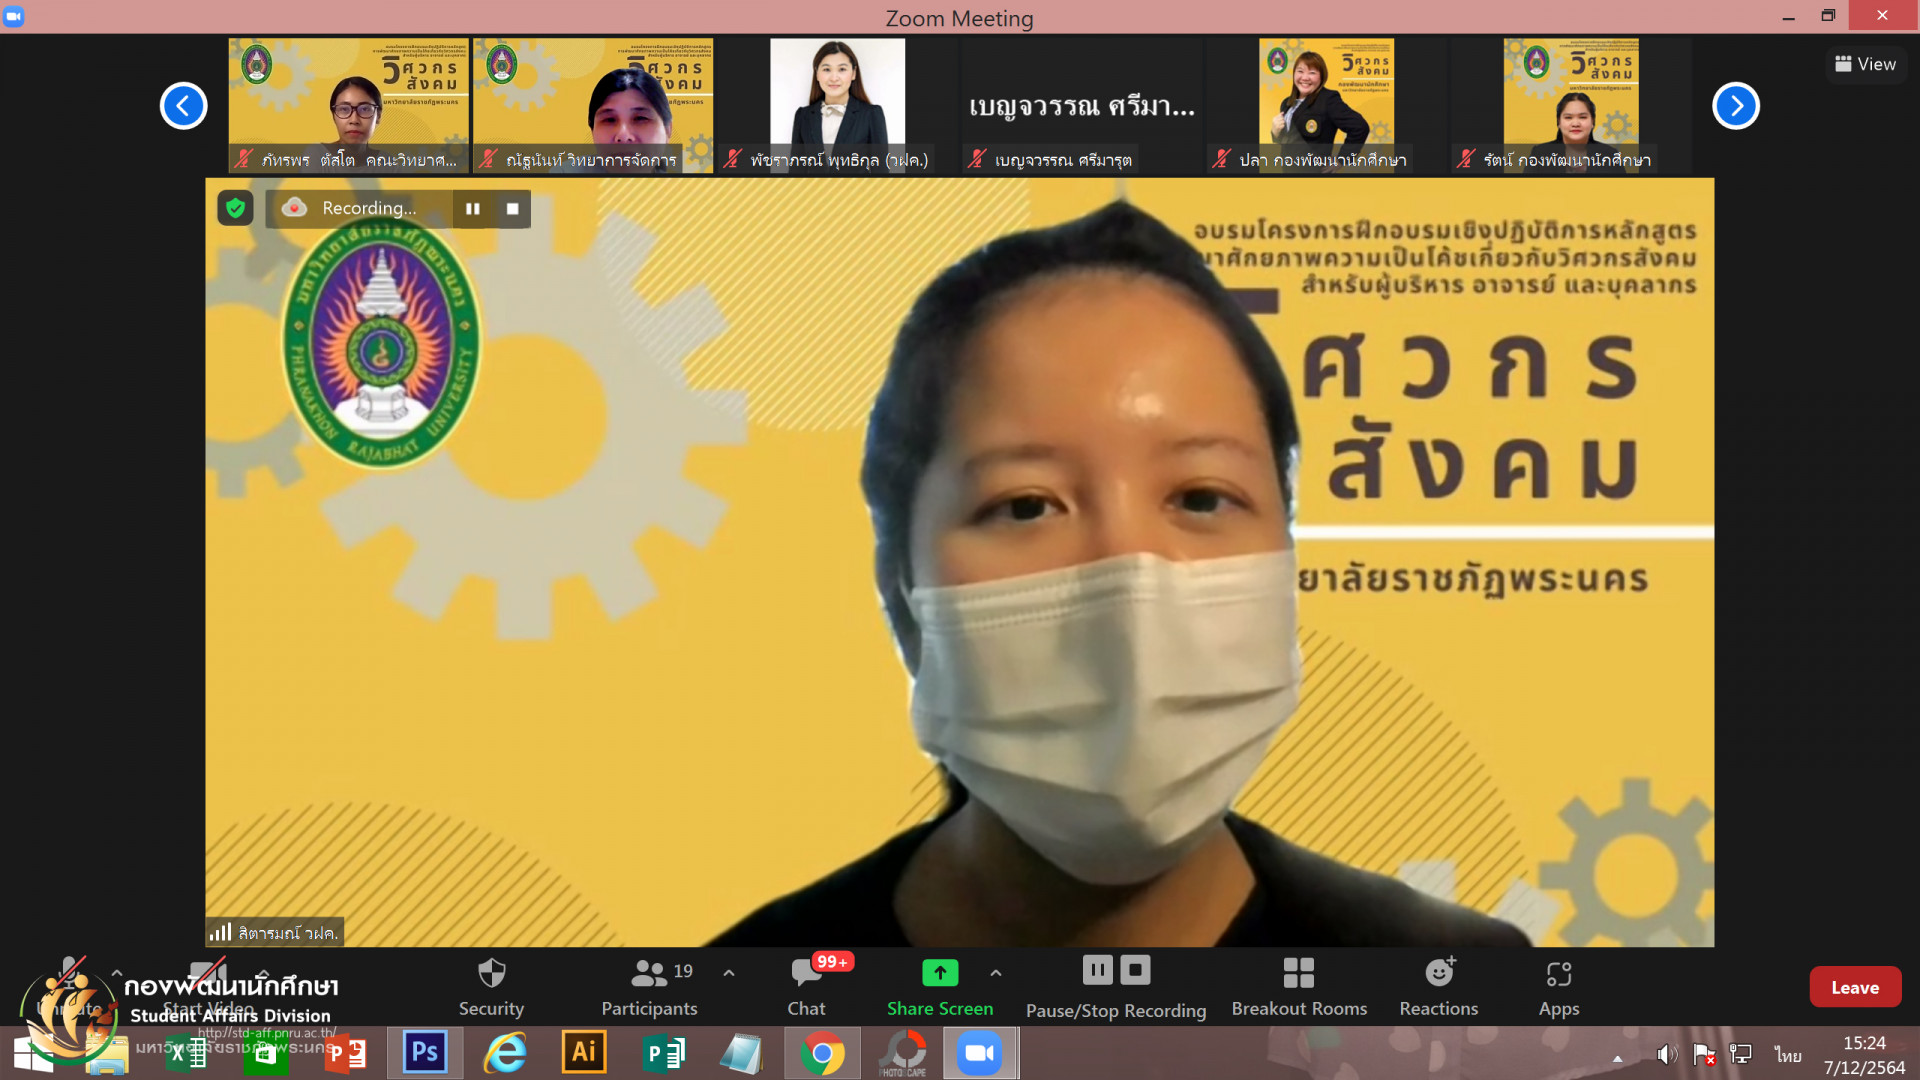Open the Participants panel
The image size is (1920, 1080).
click(649, 986)
